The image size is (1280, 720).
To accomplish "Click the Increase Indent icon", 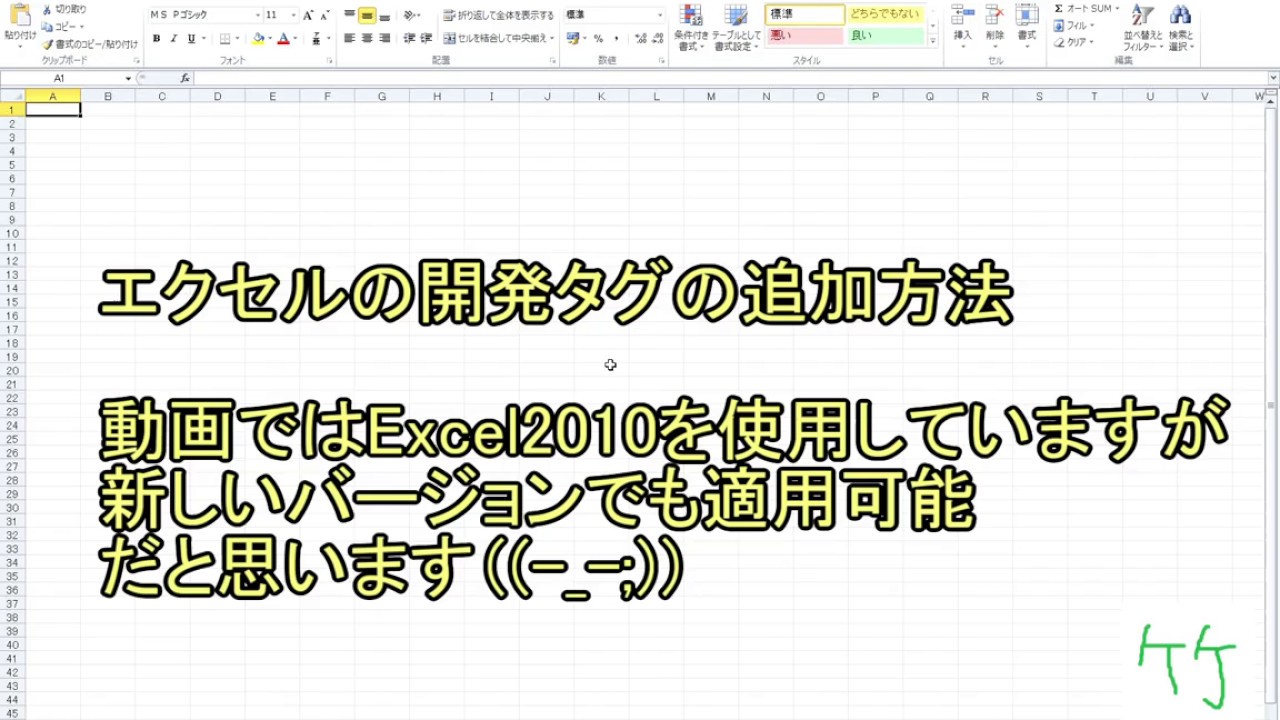I will [x=426, y=38].
